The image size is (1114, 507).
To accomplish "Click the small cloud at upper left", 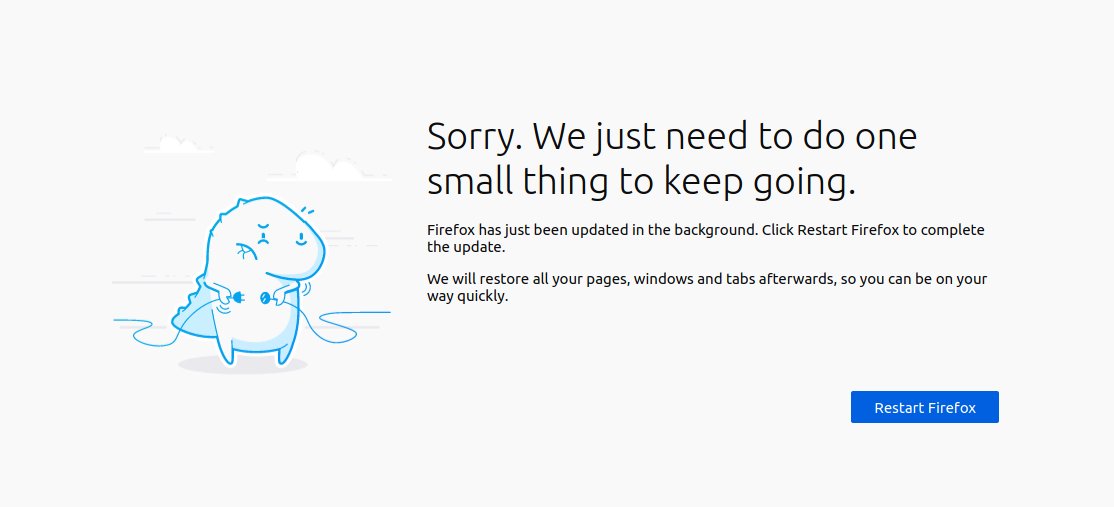I will (x=179, y=144).
